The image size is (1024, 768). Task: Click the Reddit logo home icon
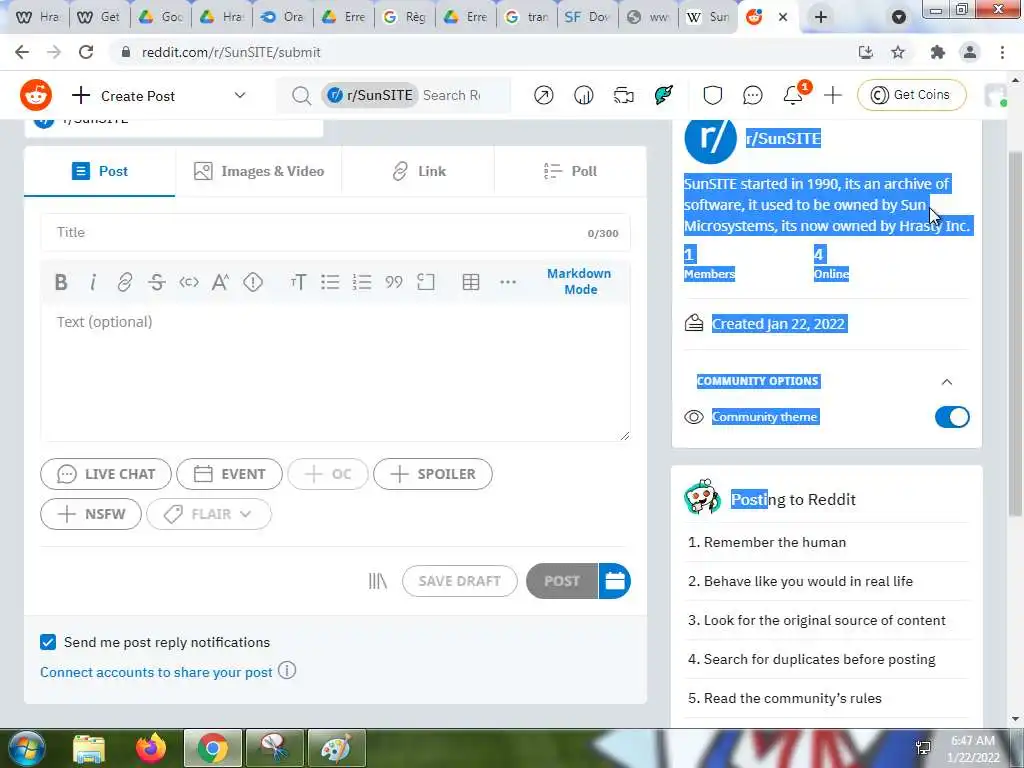coord(36,95)
